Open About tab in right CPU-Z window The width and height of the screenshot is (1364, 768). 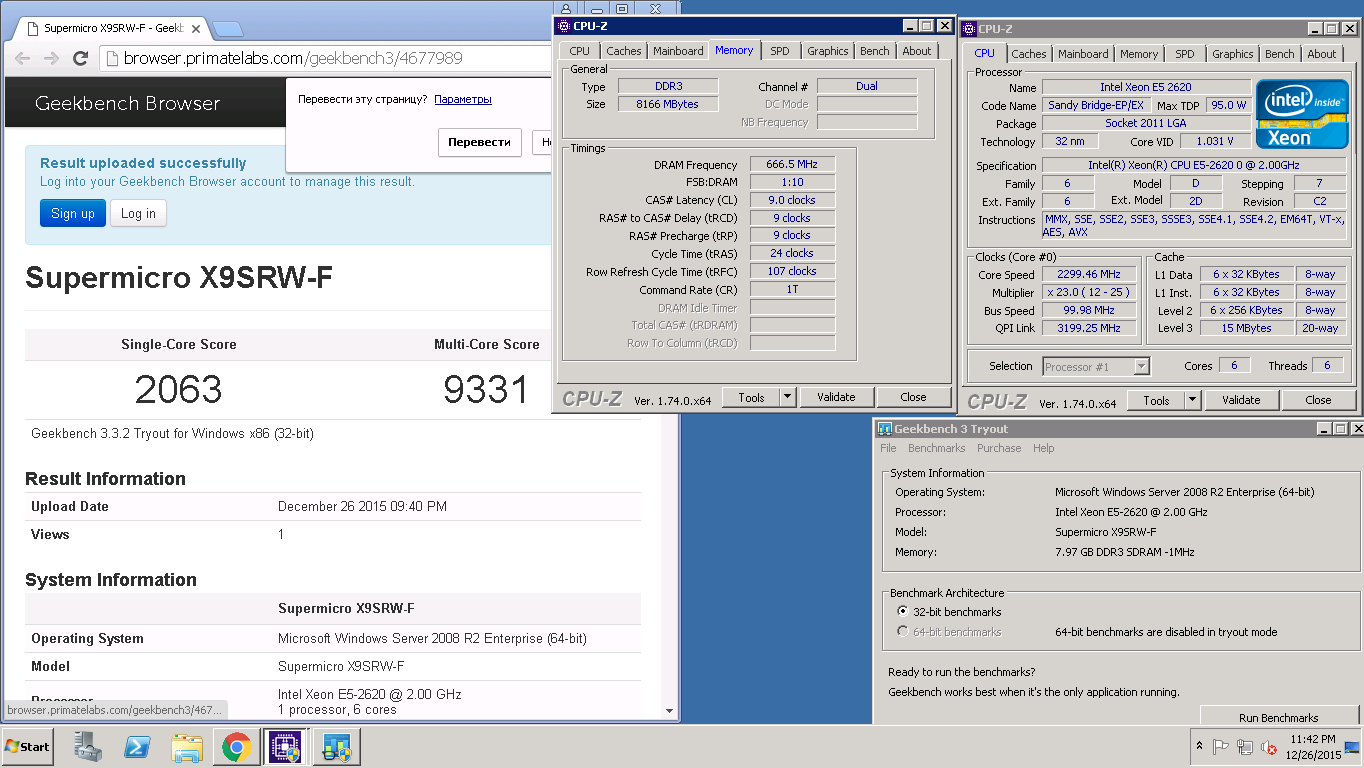(x=1321, y=54)
